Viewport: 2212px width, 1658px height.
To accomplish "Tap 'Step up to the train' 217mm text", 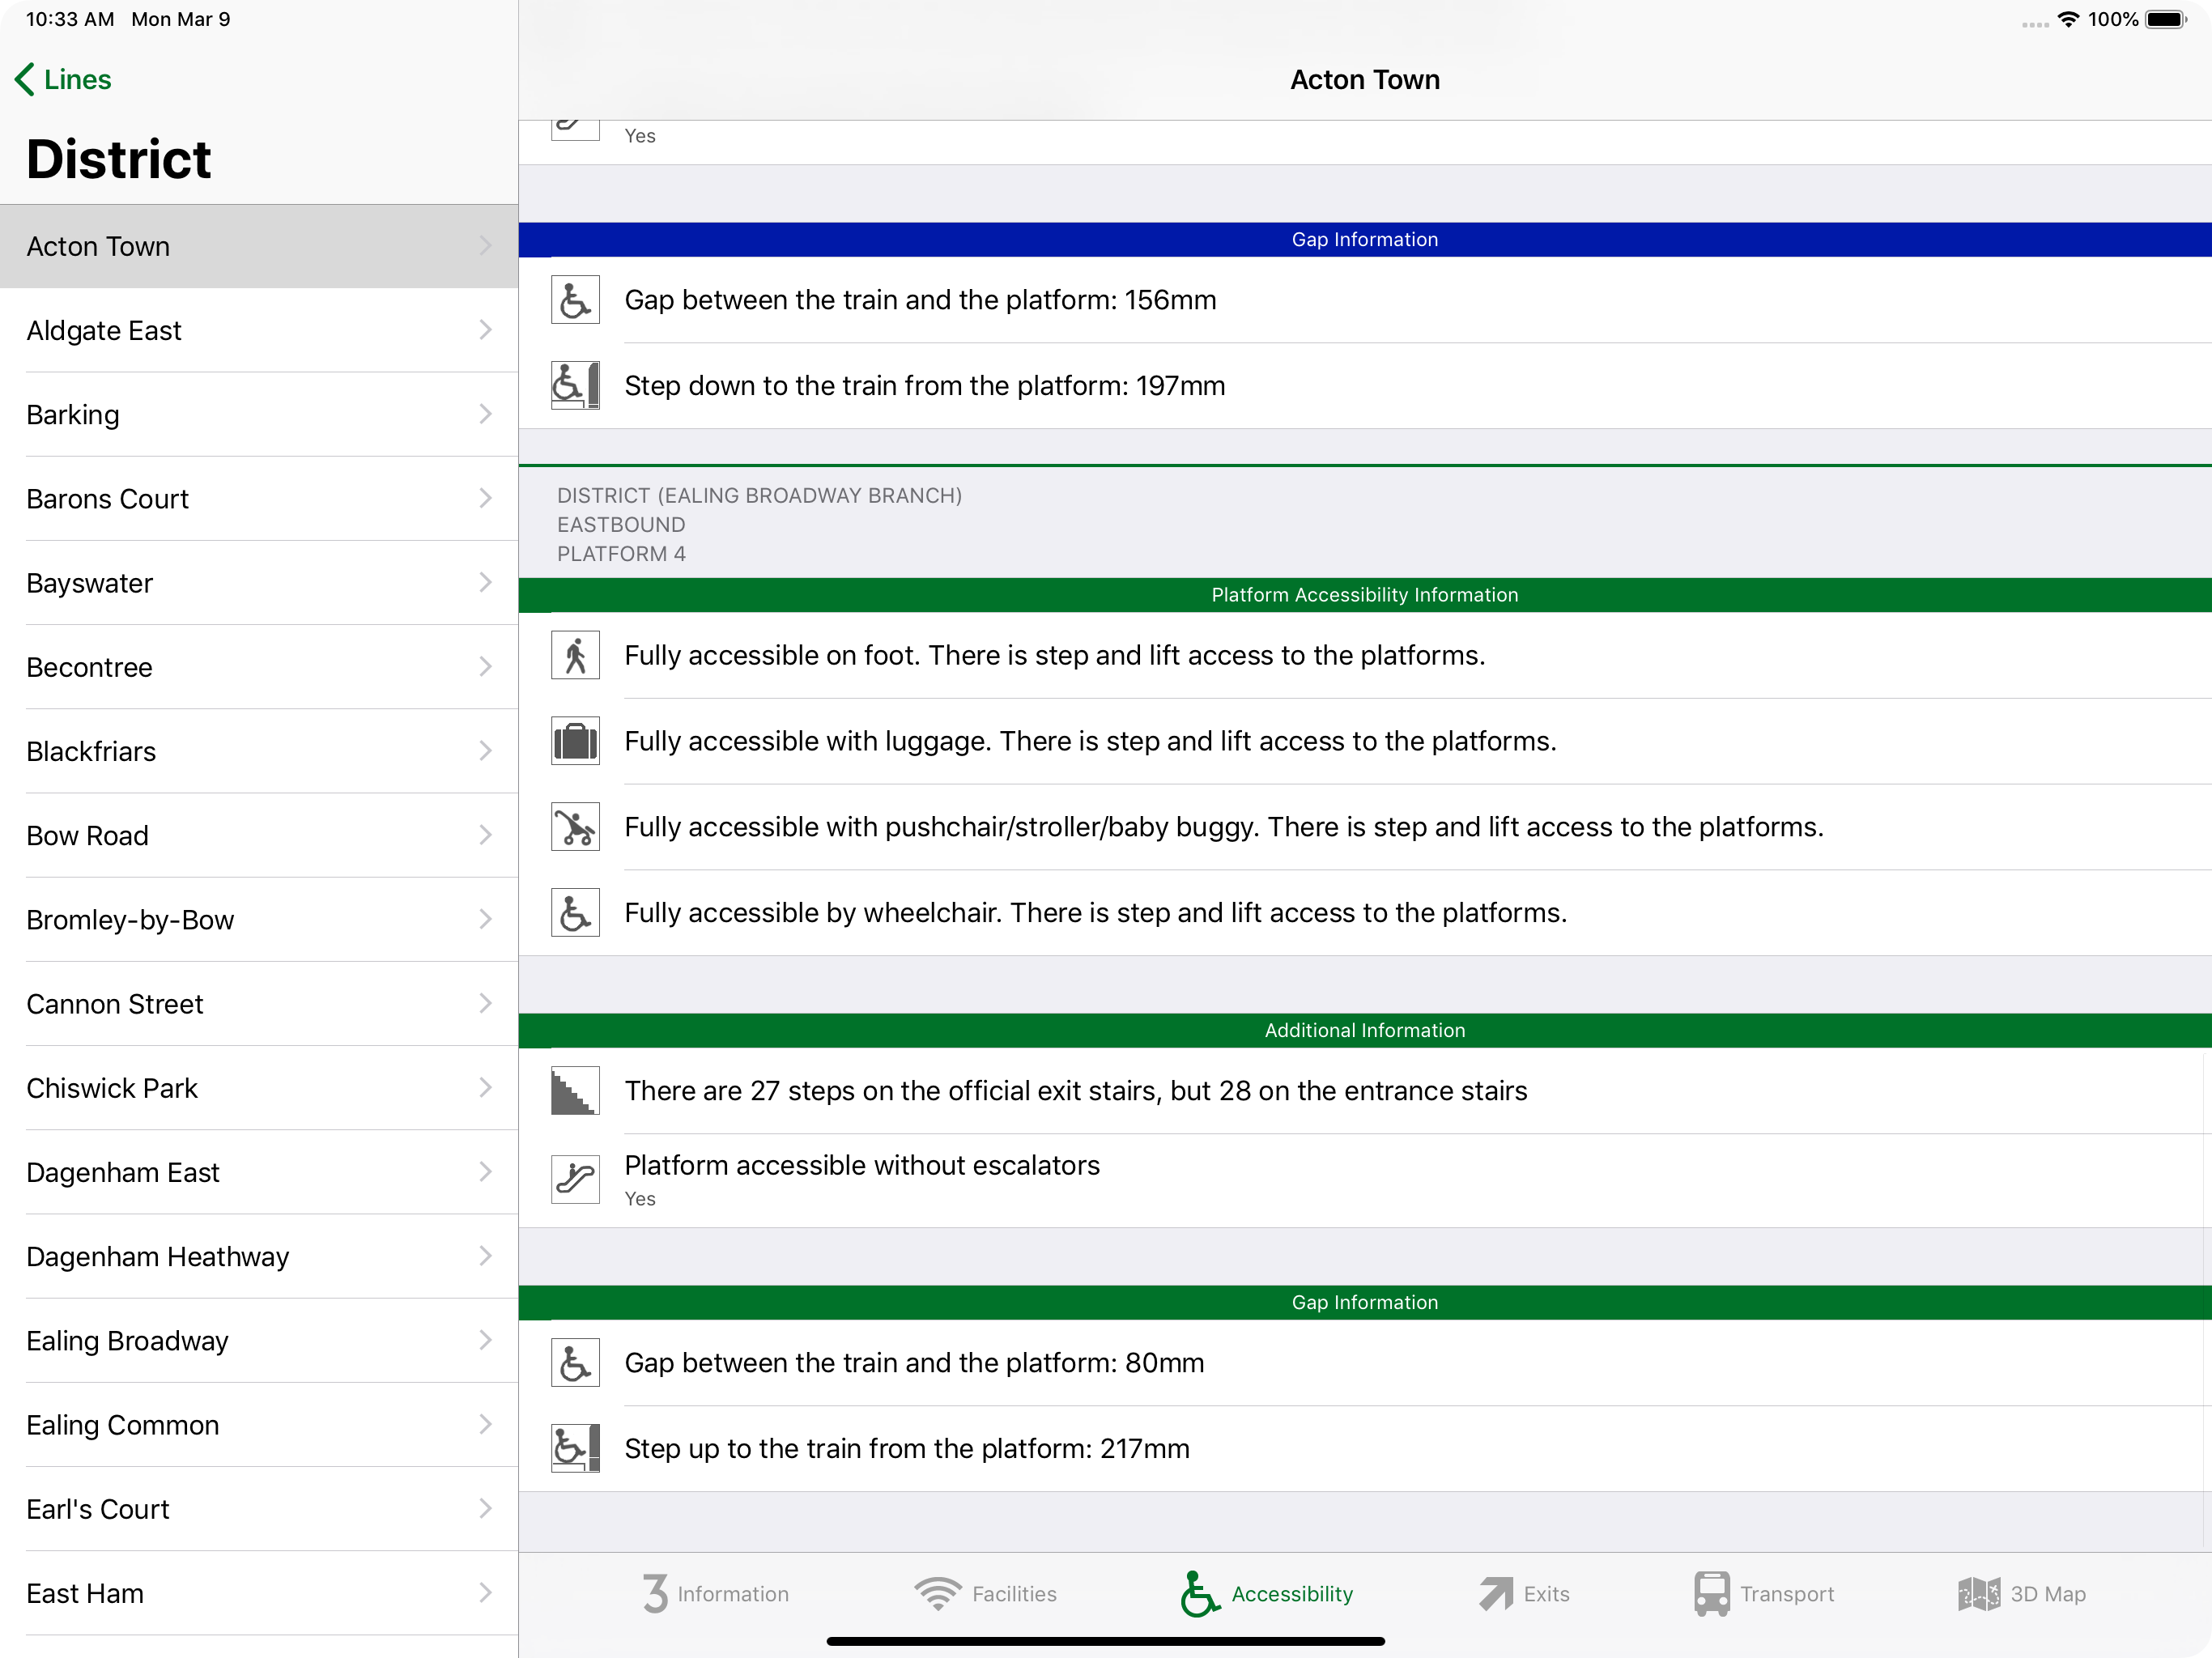I will 907,1449.
